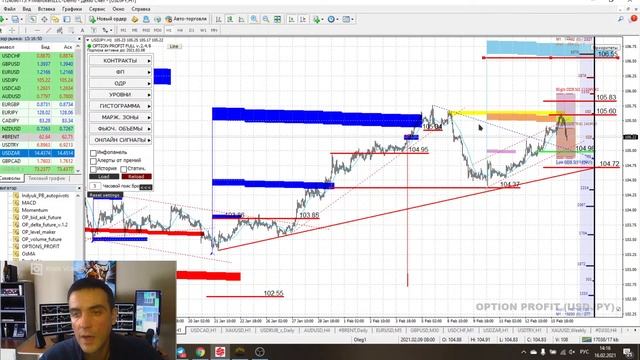Expand the УРОВНИ panel menu
The width and height of the screenshot is (640, 360).
[120, 94]
